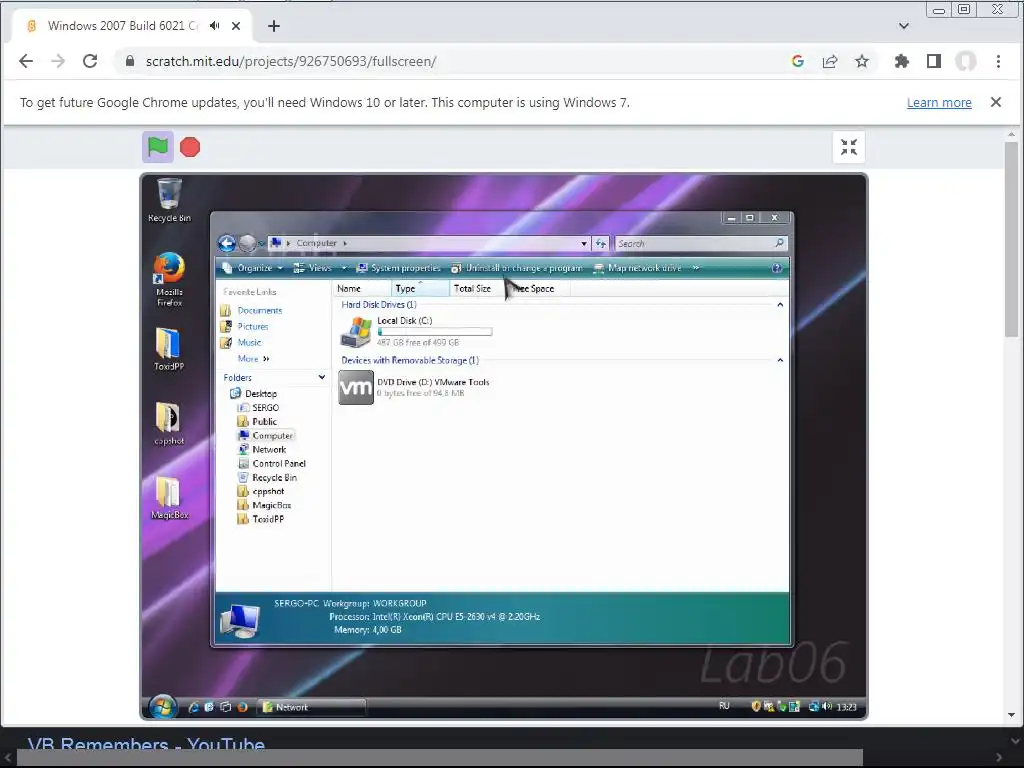
Task: Click the taskbar volume icon
Action: [827, 707]
